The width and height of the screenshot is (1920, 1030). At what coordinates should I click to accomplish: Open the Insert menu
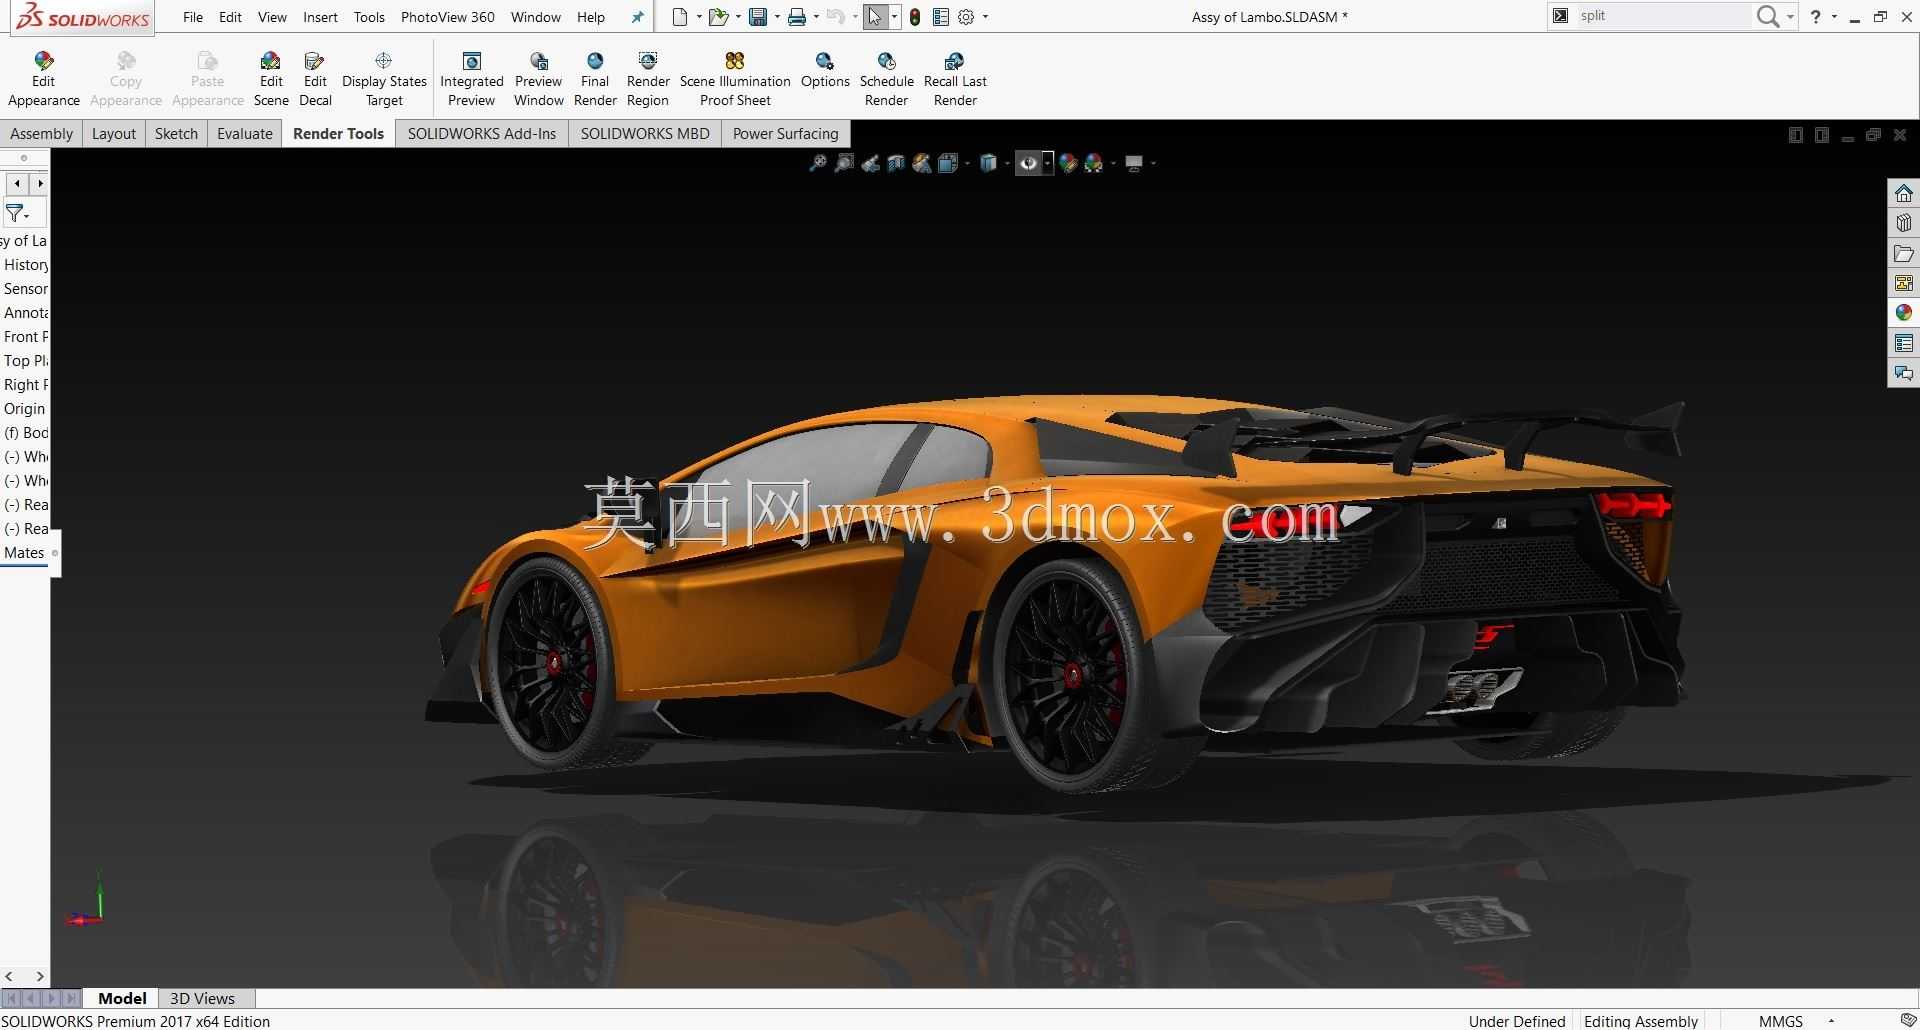pyautogui.click(x=320, y=17)
